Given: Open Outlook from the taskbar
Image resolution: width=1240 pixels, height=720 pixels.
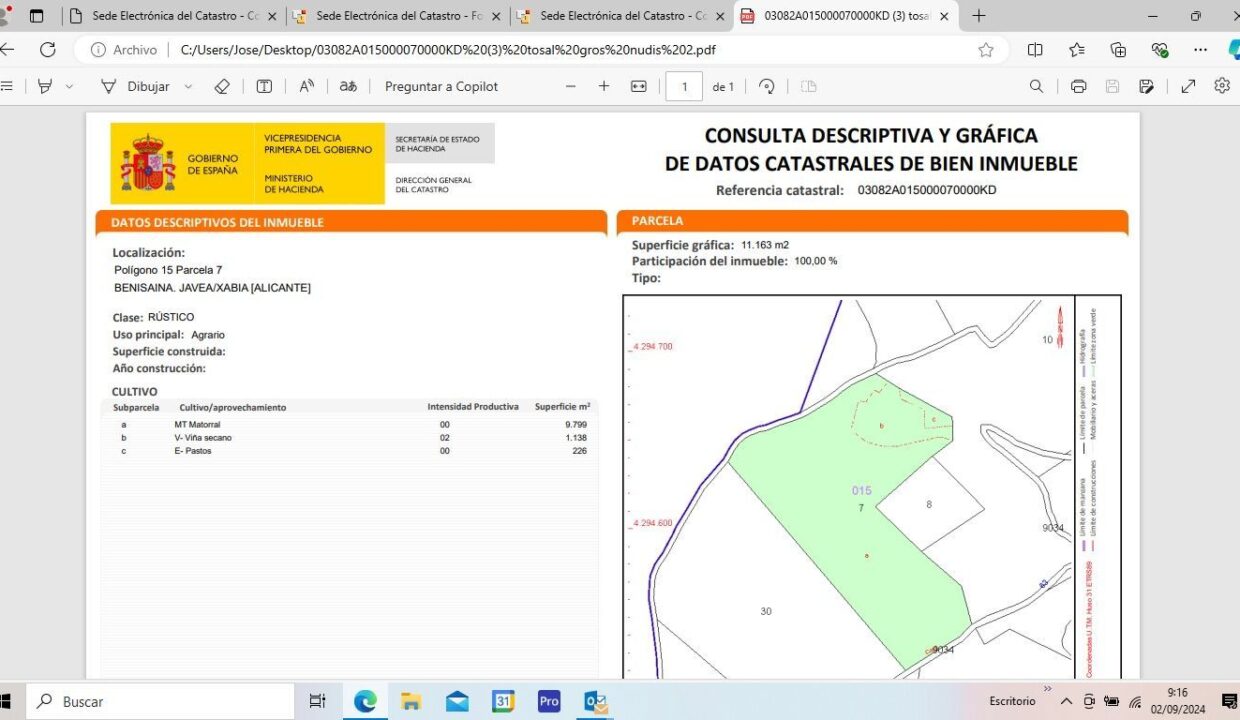Looking at the screenshot, I should pos(596,701).
